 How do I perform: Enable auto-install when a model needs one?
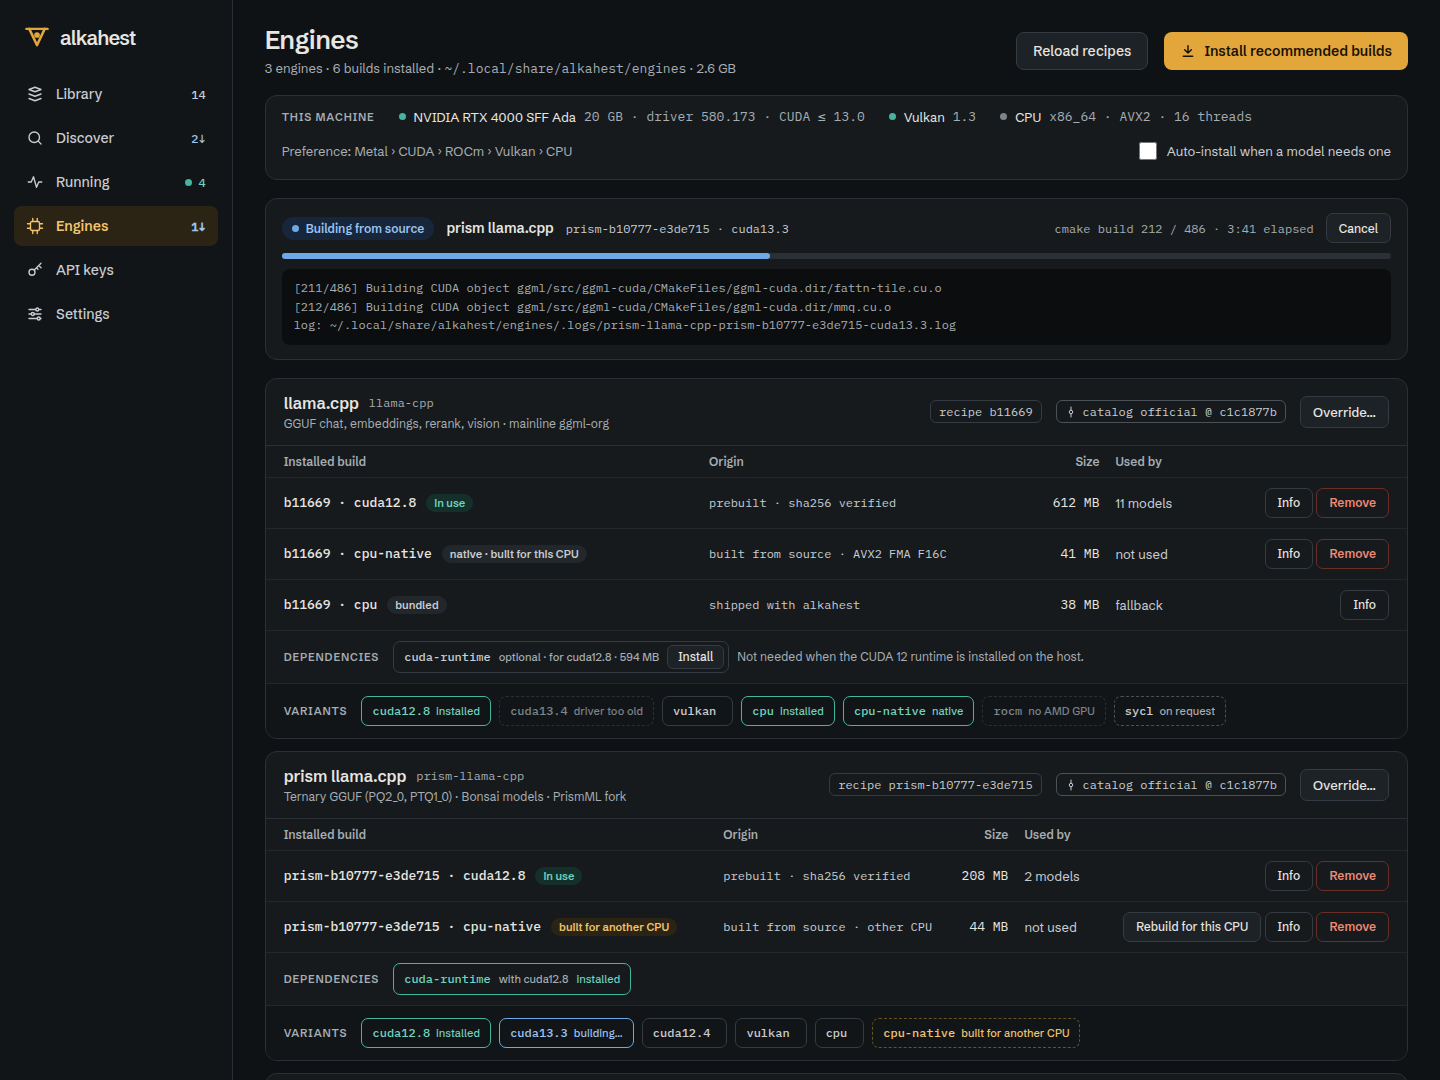pyautogui.click(x=1148, y=151)
